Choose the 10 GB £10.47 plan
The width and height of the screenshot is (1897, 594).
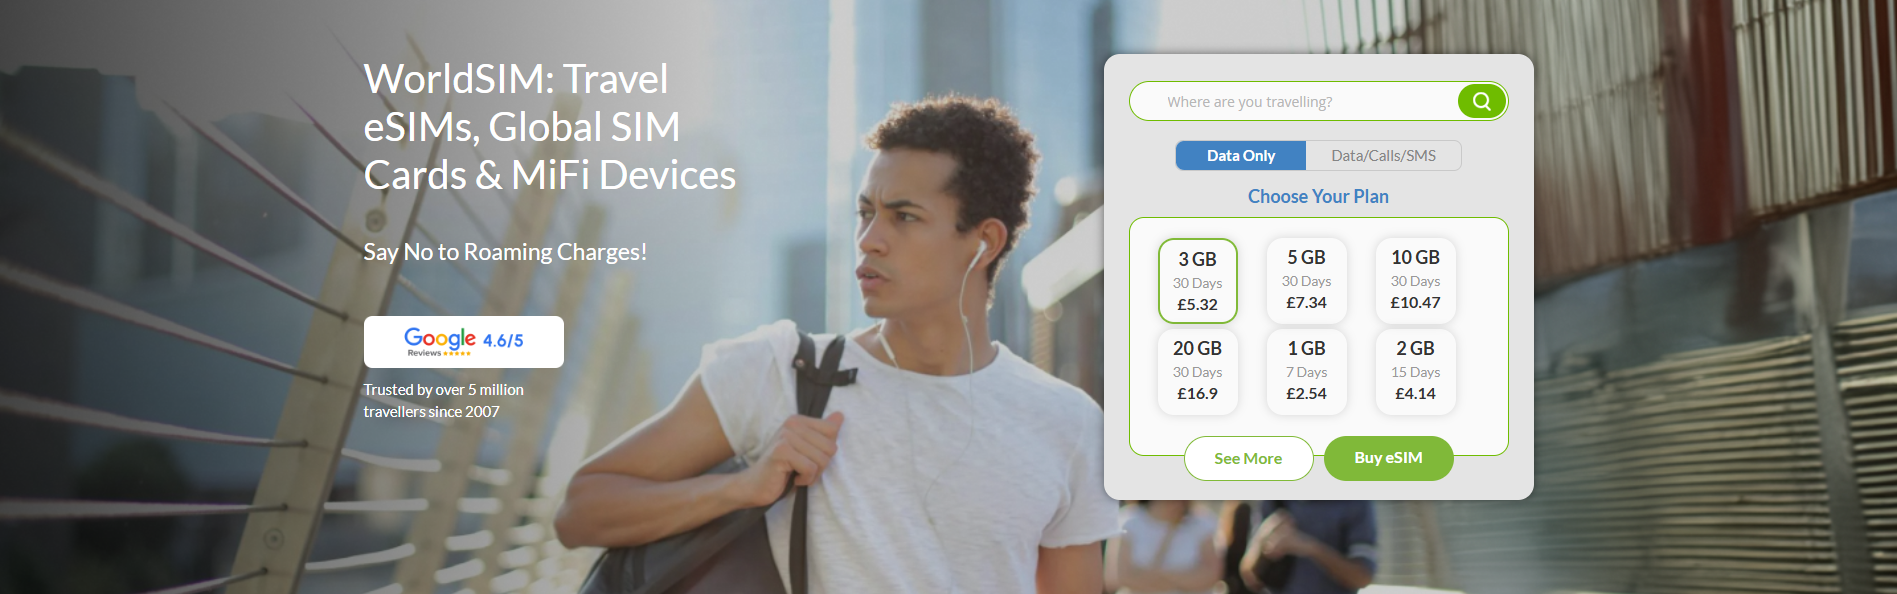click(x=1416, y=280)
